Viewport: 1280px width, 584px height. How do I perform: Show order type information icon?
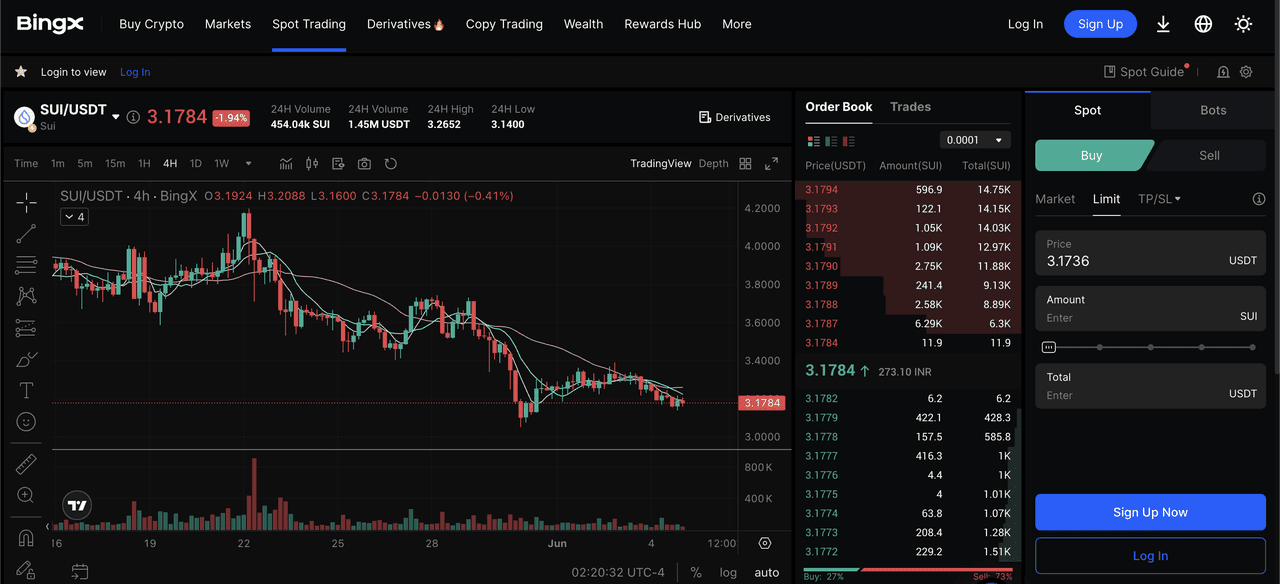coord(1259,199)
